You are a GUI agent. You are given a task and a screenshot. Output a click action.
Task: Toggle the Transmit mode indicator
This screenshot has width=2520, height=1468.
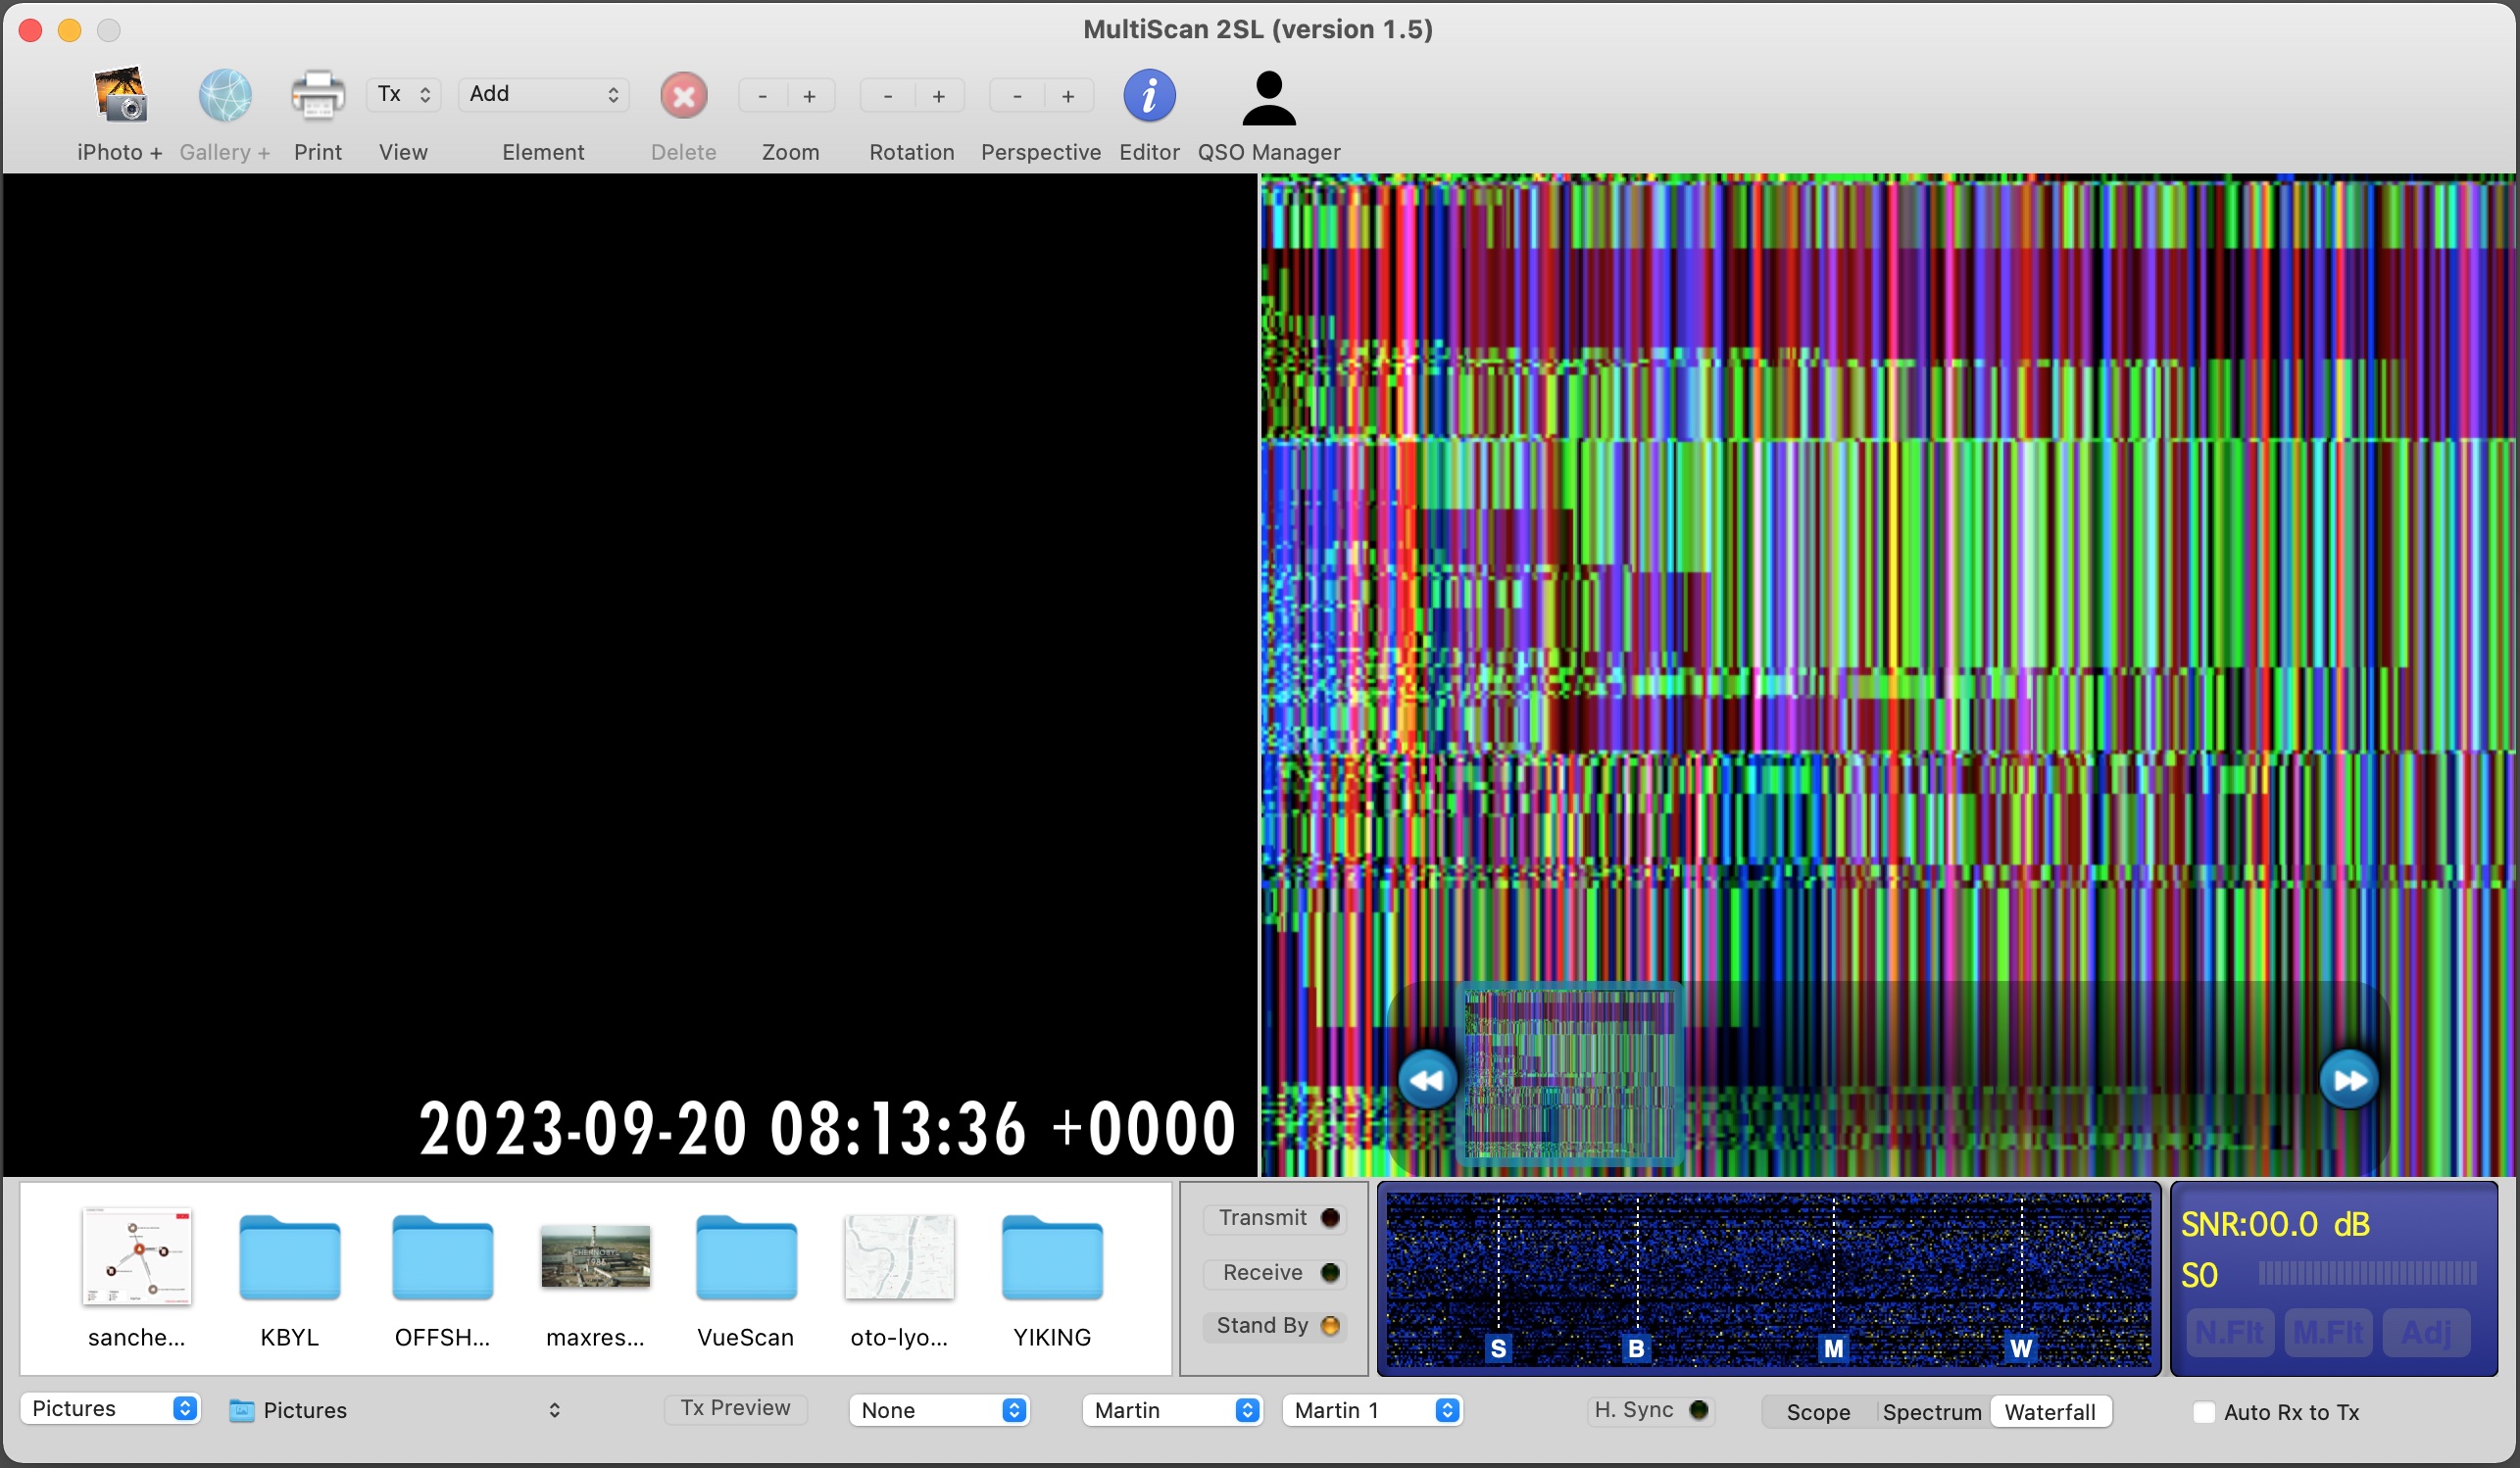click(1274, 1218)
